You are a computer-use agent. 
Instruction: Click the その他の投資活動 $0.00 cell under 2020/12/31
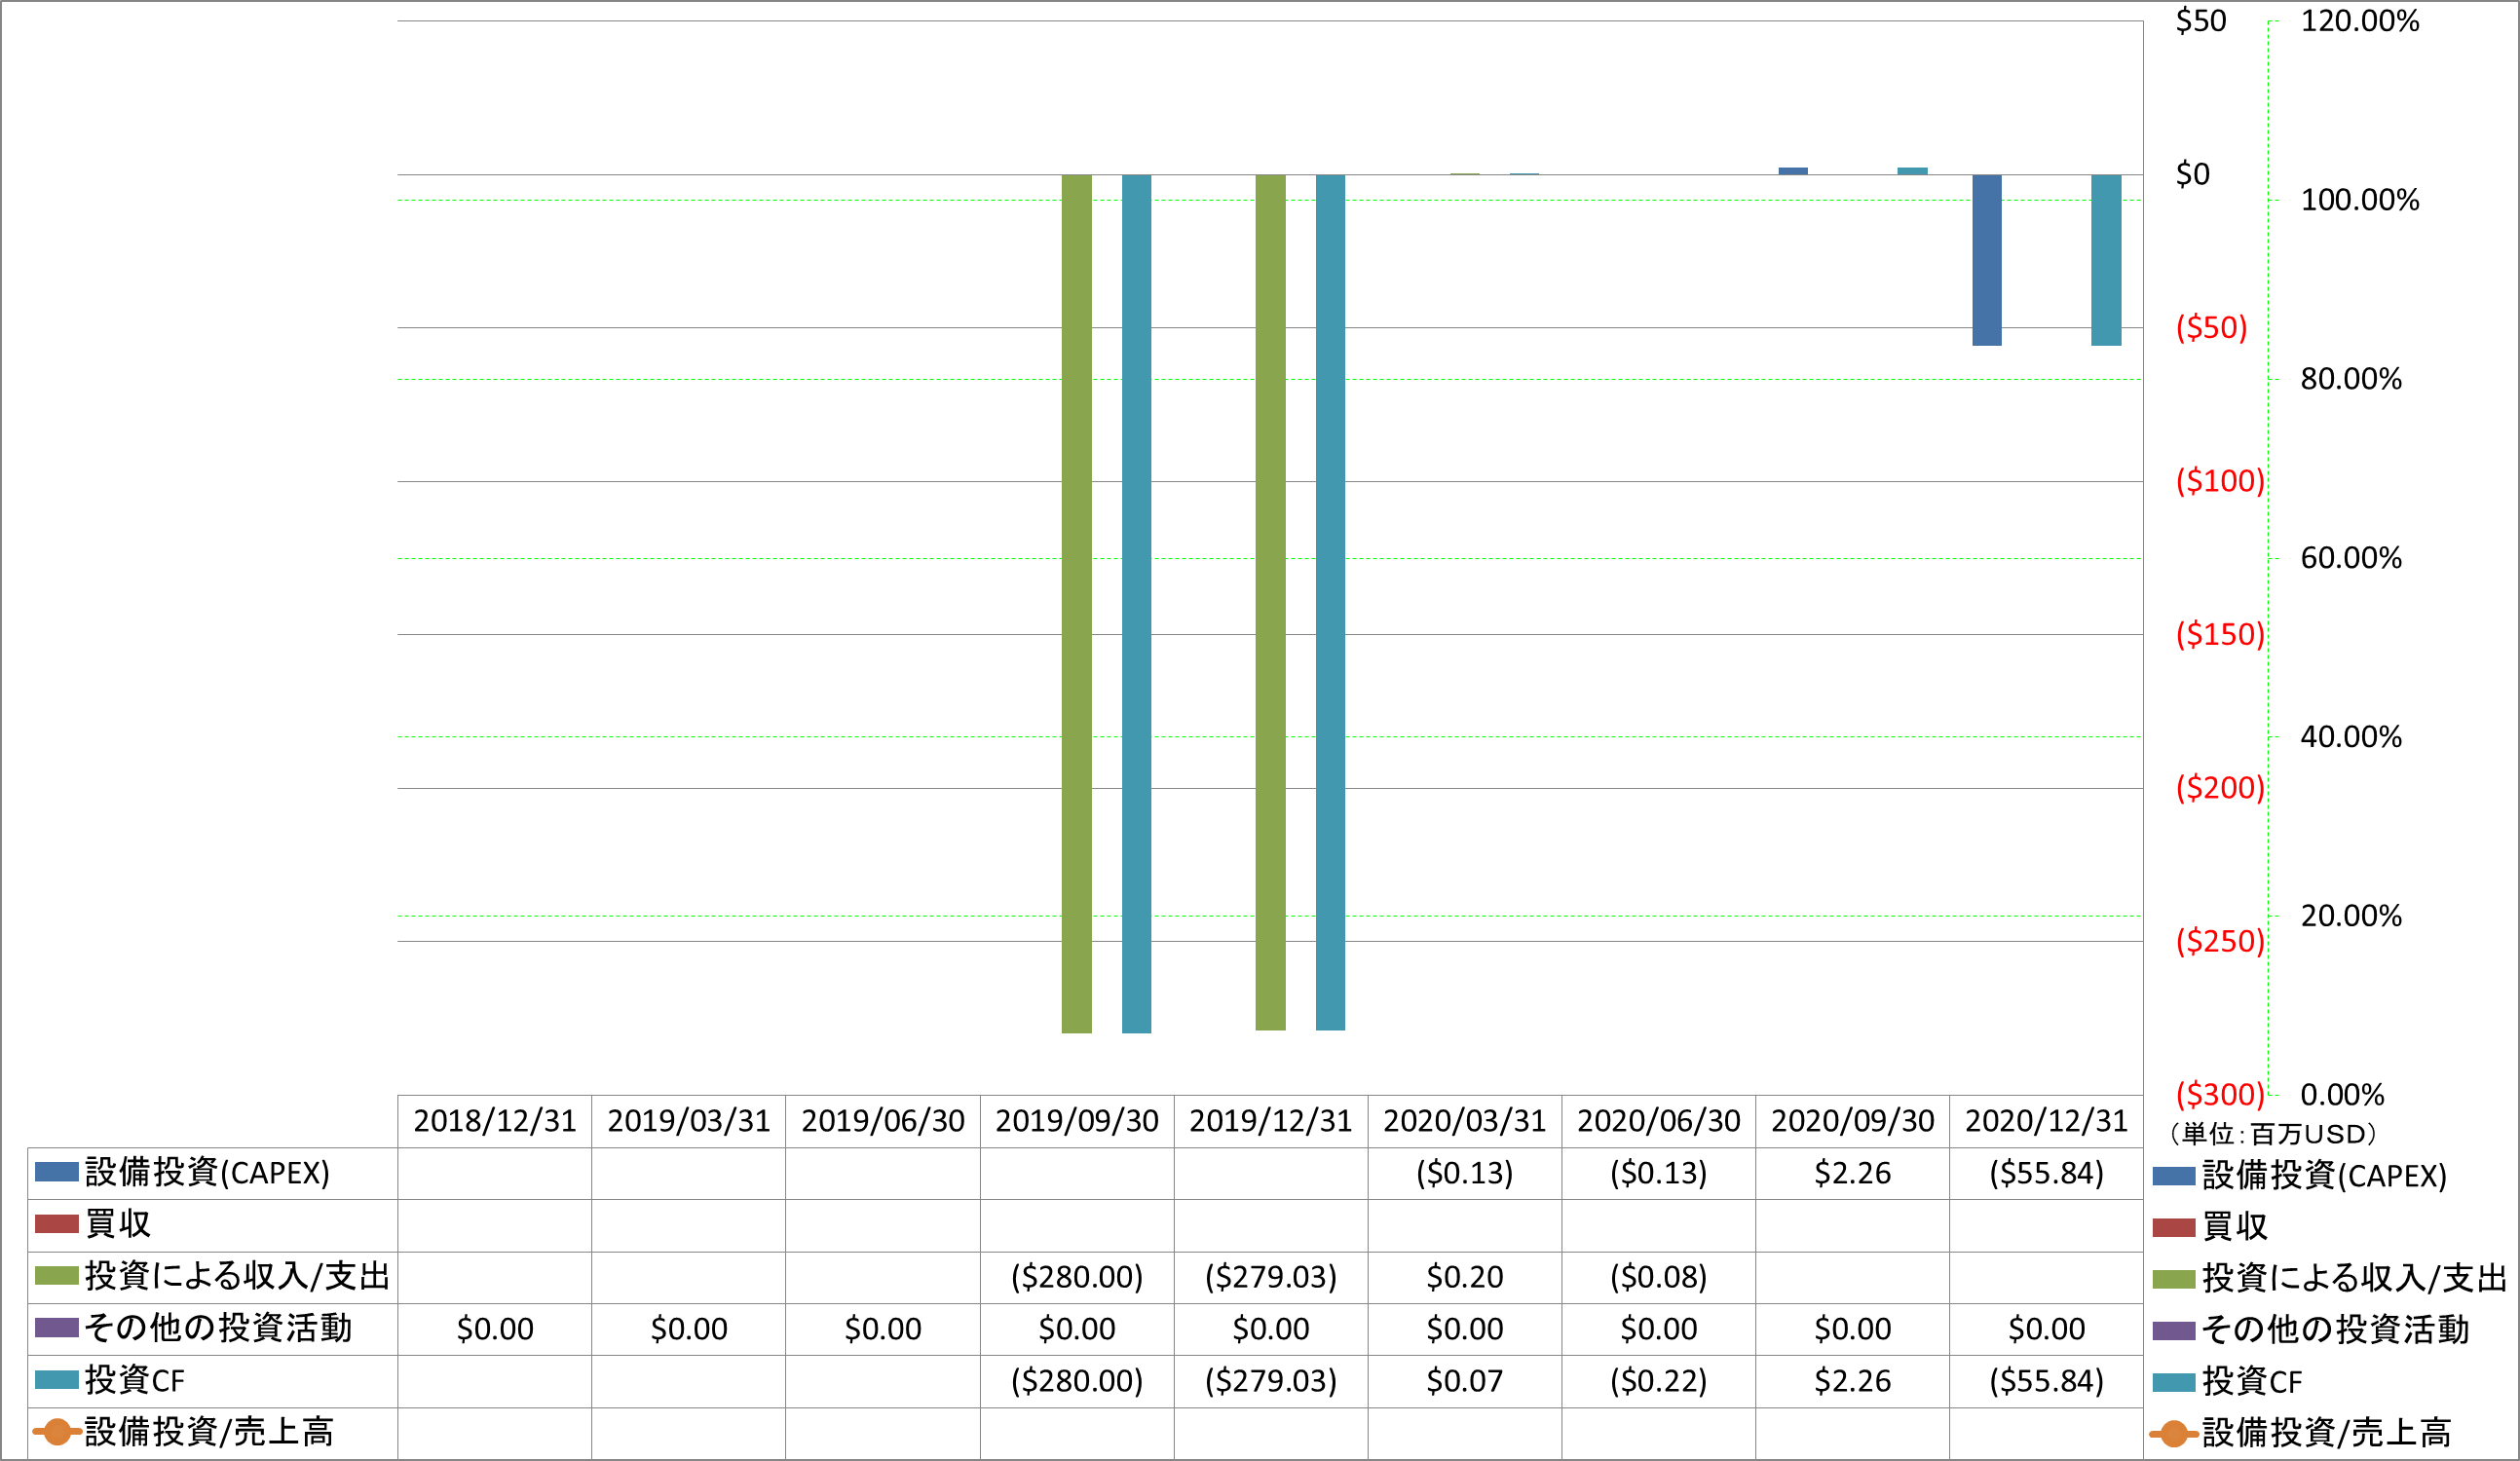click(x=2047, y=1329)
